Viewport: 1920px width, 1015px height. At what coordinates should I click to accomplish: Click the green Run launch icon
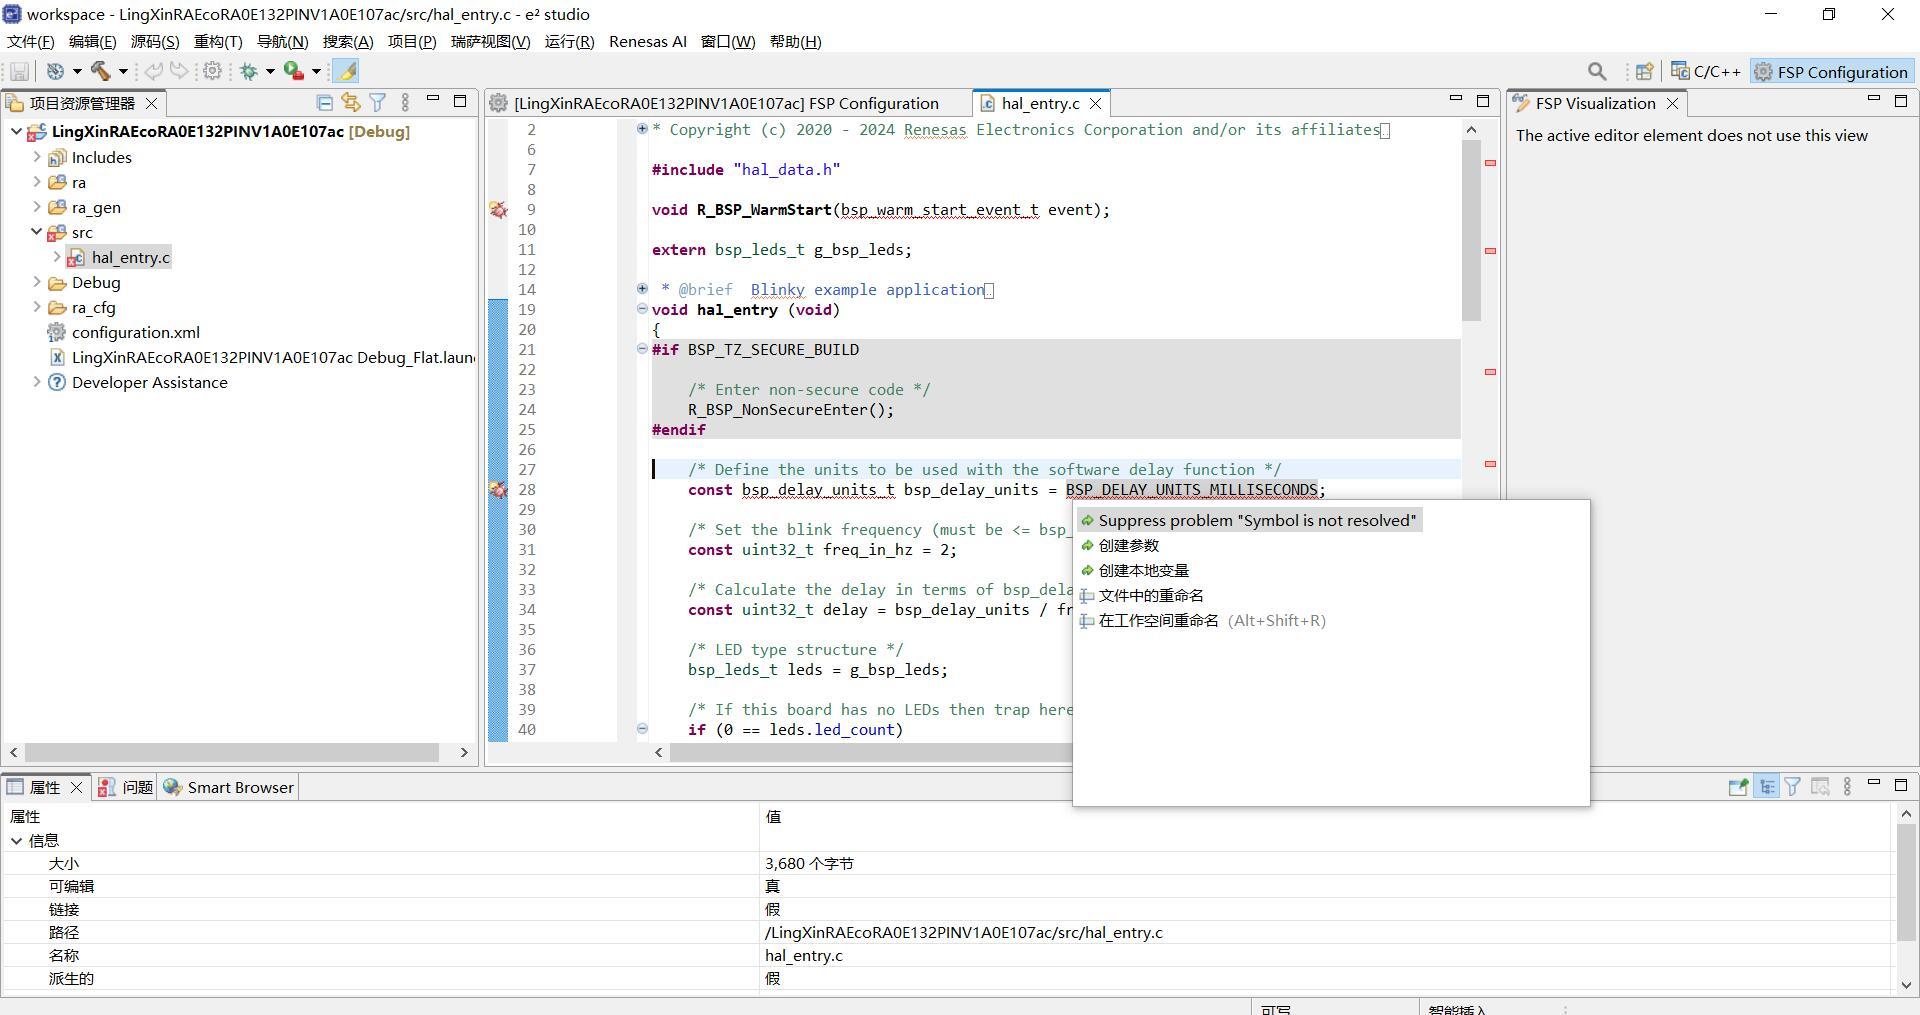coord(293,71)
